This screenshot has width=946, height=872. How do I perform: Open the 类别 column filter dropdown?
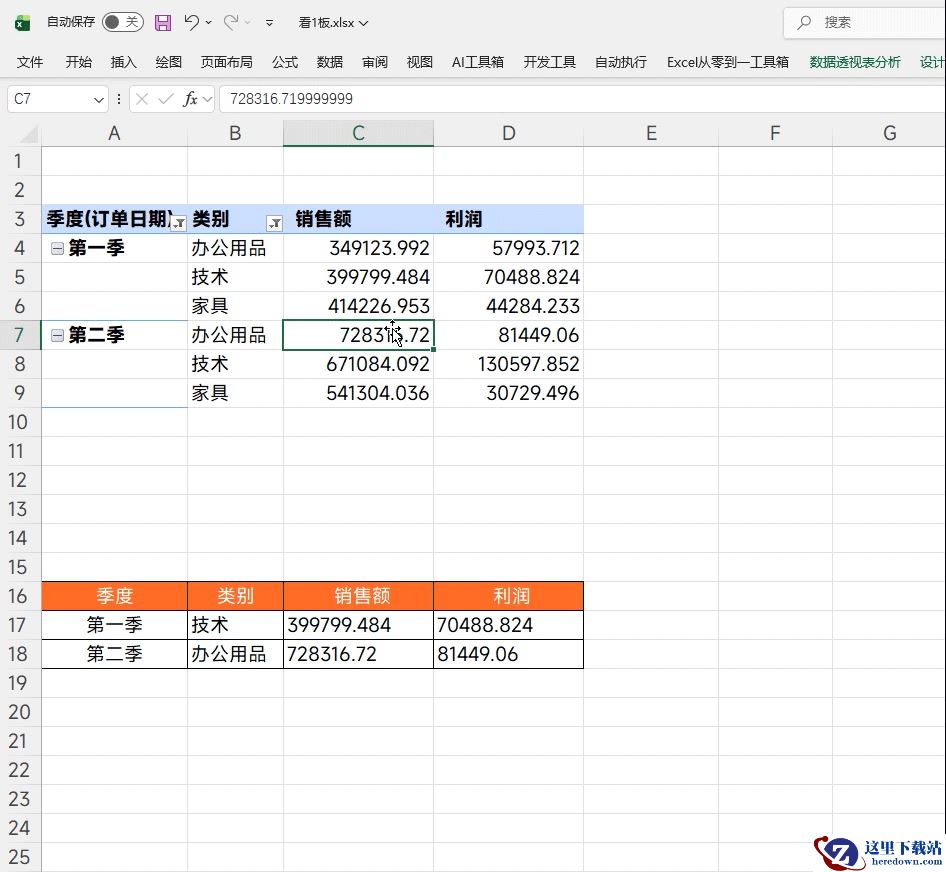273,223
